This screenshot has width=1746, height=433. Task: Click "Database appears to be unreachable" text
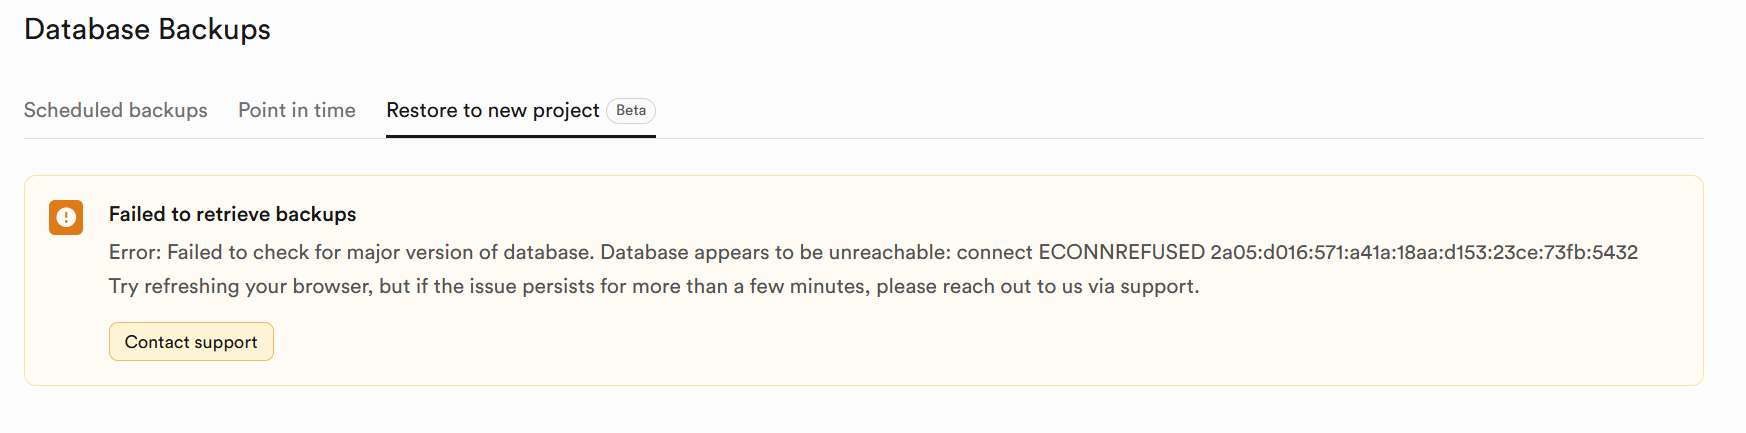(772, 252)
